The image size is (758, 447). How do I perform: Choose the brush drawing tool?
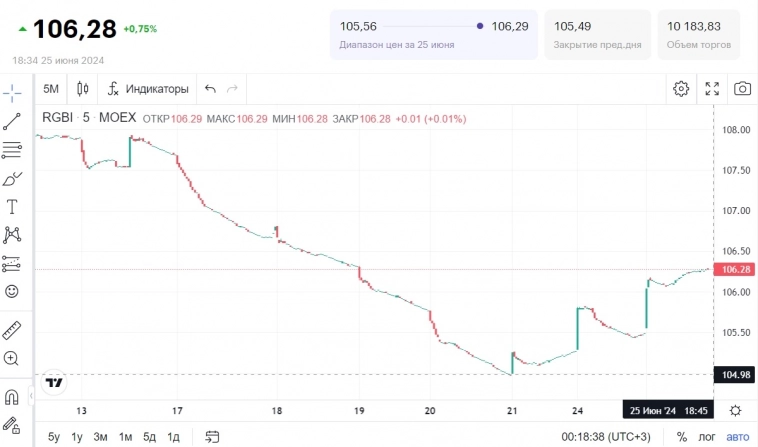[12, 179]
